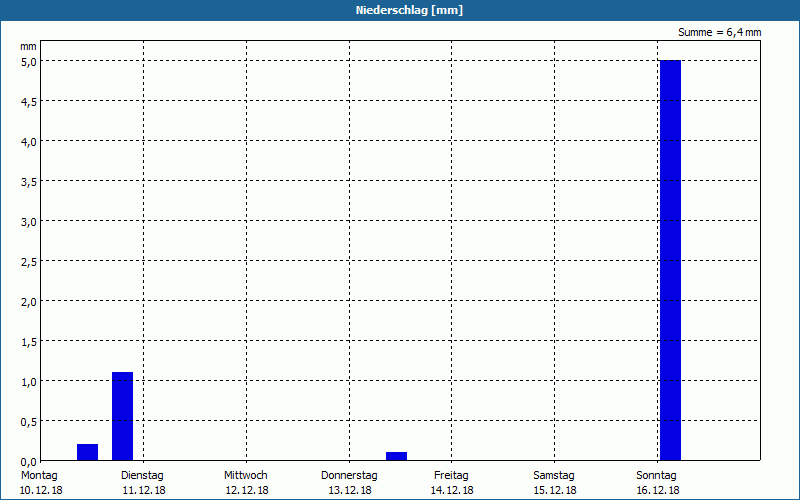The image size is (800, 500).
Task: Click the Dienstag axis label
Action: point(142,476)
